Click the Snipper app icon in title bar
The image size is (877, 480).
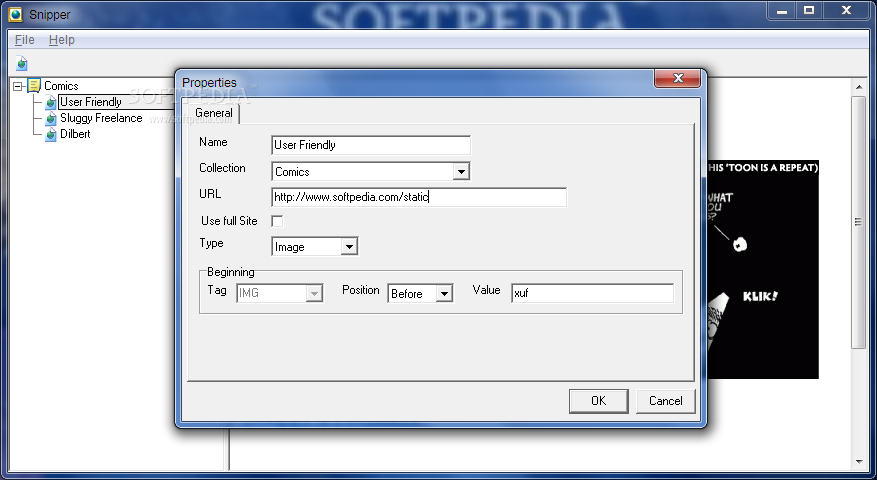(15, 14)
